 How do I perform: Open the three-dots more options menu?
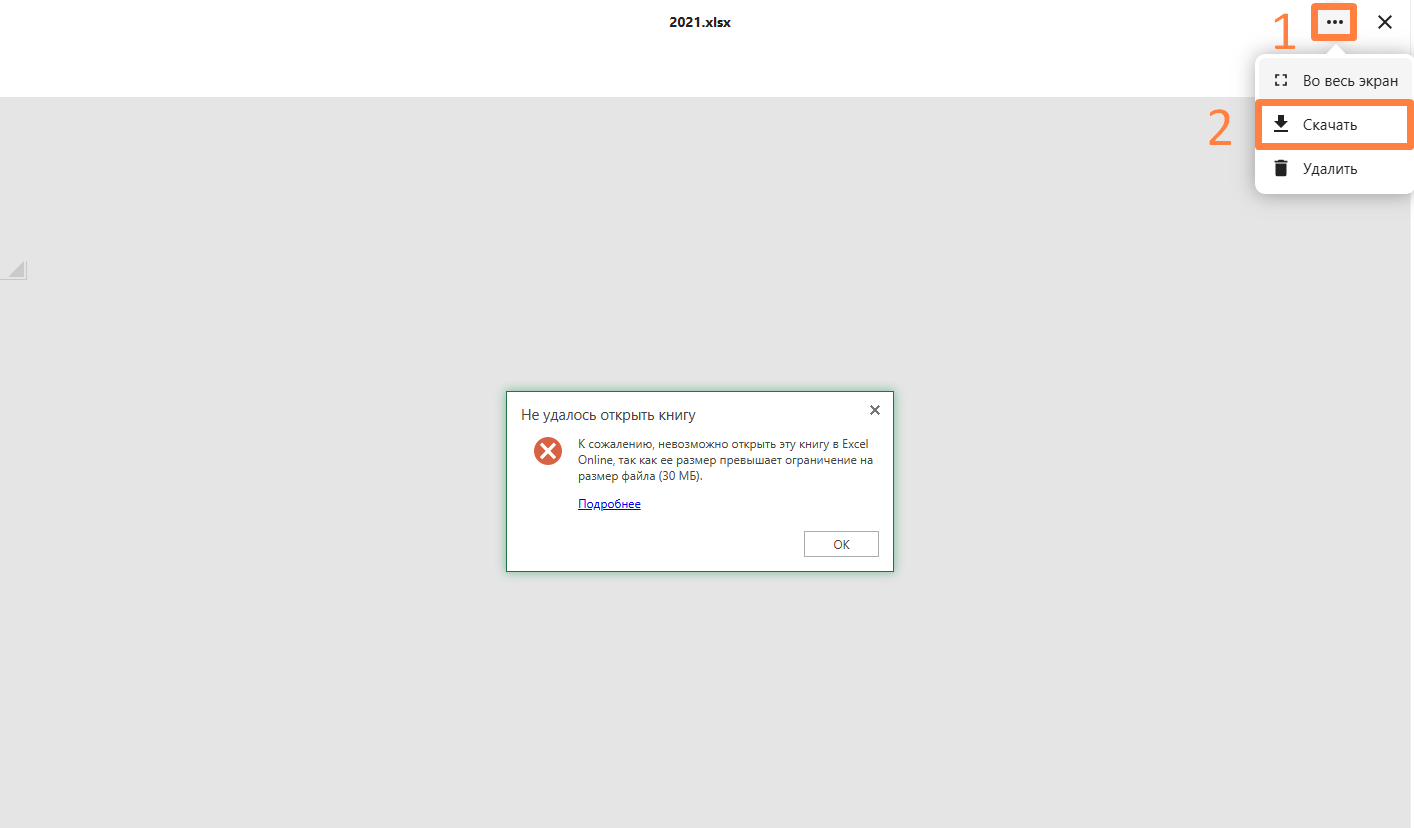(x=1334, y=22)
